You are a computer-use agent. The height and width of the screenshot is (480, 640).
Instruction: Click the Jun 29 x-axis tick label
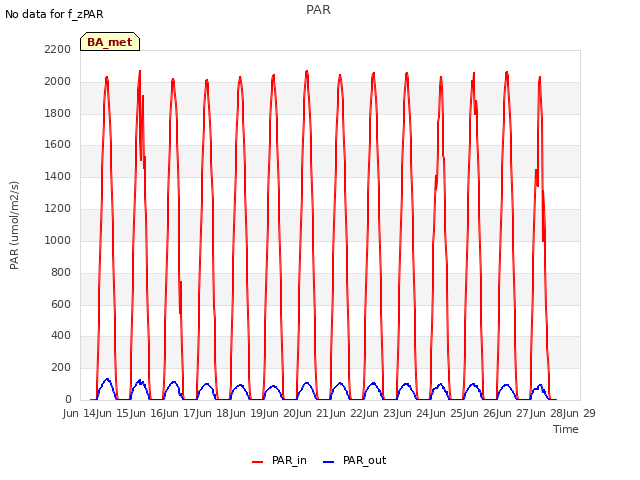click(x=580, y=413)
